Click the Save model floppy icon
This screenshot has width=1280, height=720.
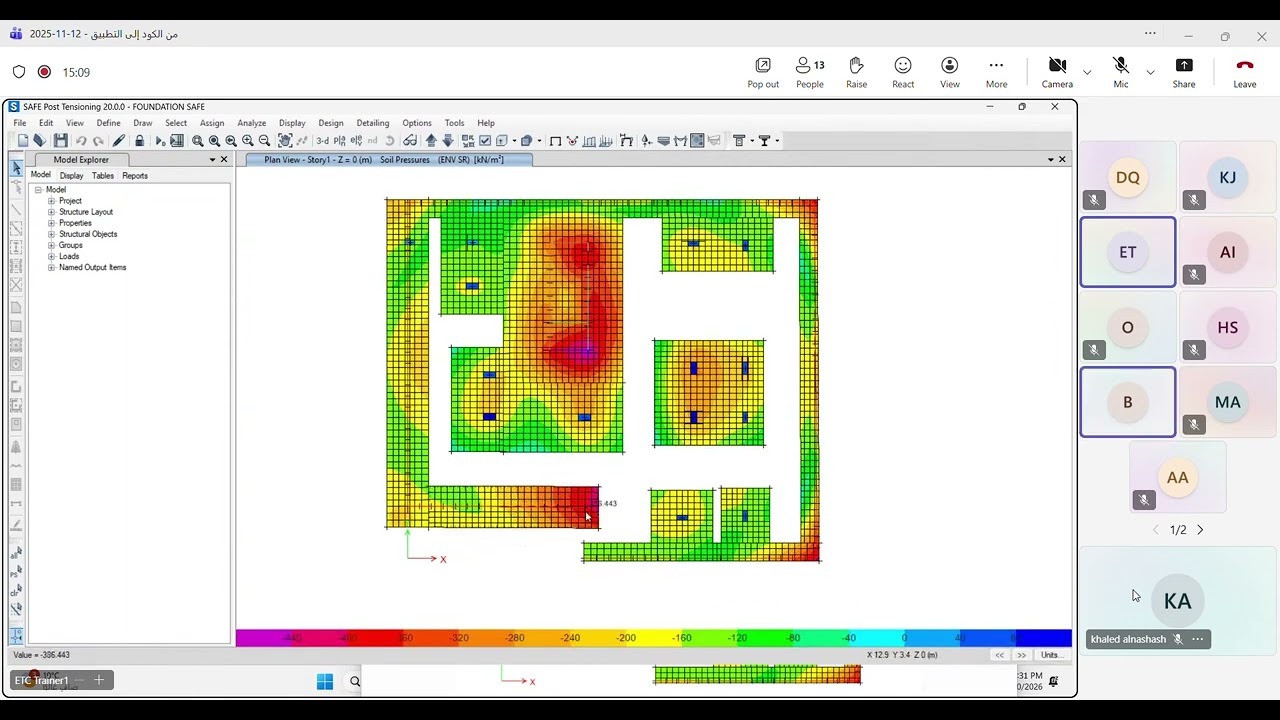pos(60,141)
